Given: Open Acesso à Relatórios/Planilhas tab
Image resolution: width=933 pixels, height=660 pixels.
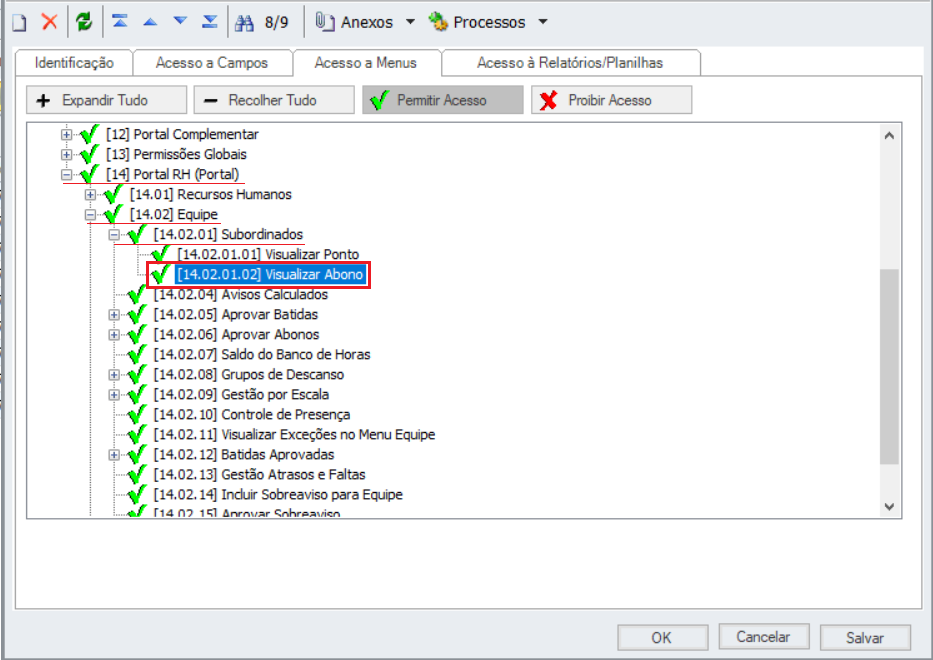Looking at the screenshot, I should point(570,62).
